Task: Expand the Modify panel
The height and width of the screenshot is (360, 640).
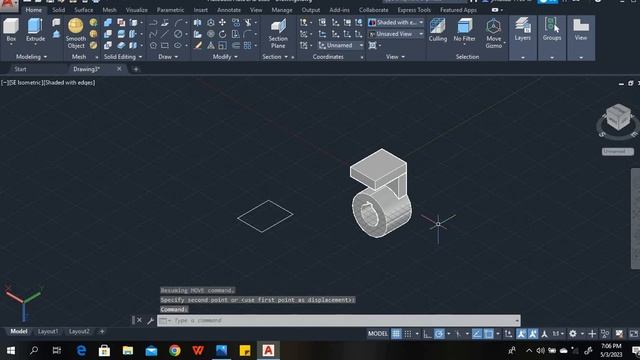Action: click(x=225, y=57)
